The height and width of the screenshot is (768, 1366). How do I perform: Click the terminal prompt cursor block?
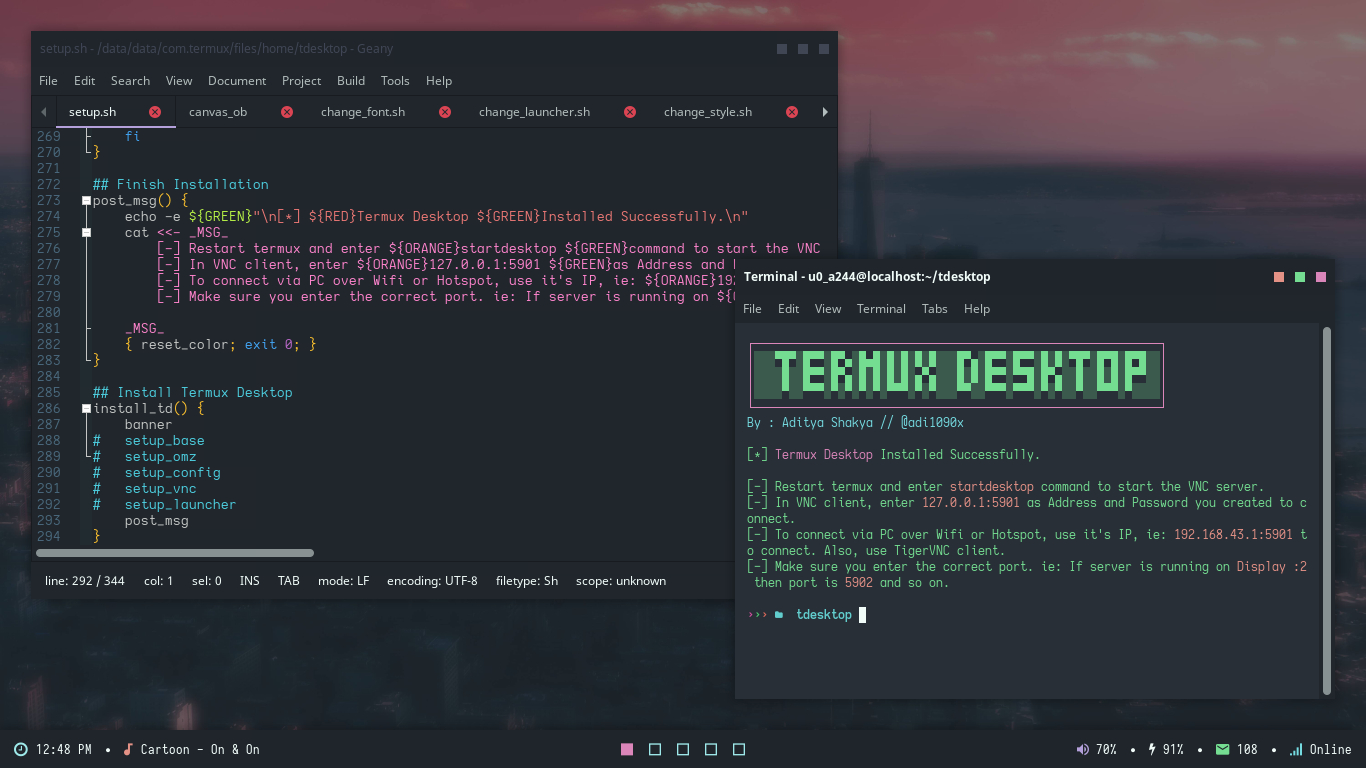pyautogui.click(x=862, y=615)
